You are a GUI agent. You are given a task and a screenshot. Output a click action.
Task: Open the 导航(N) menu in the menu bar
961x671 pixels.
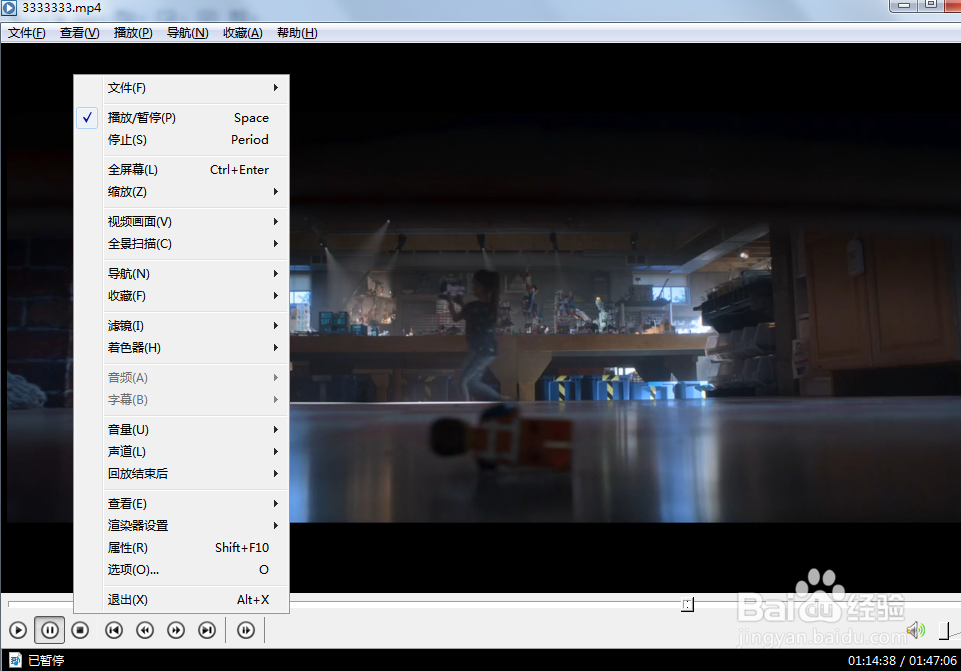point(188,33)
